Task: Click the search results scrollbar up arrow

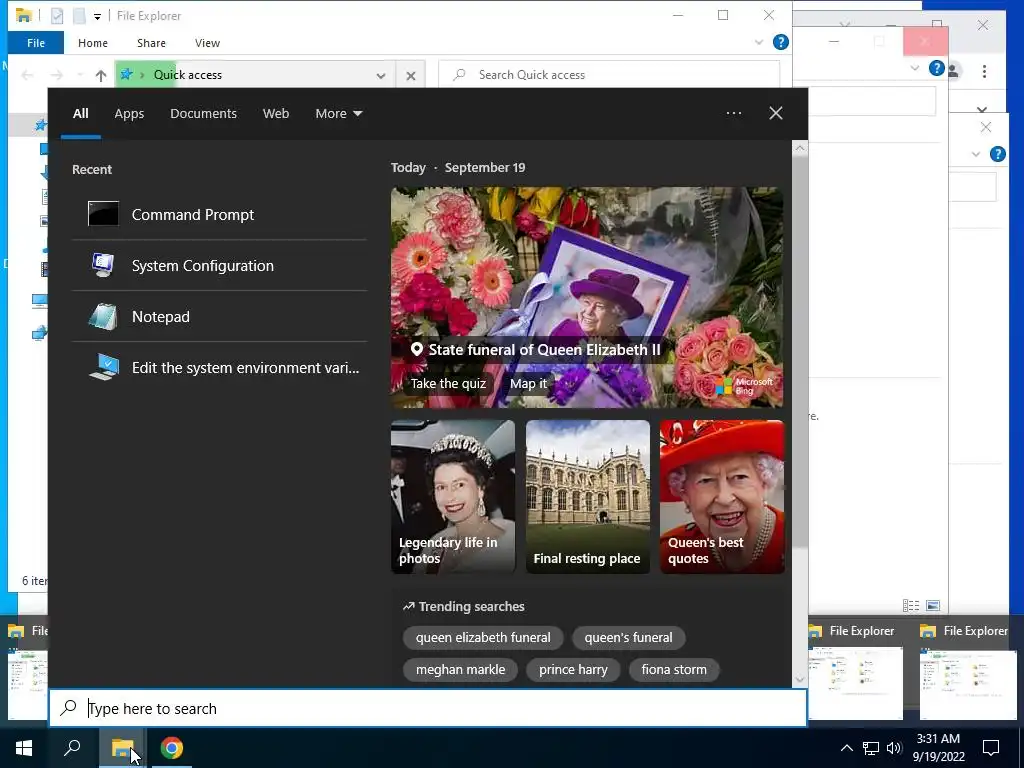Action: click(800, 148)
